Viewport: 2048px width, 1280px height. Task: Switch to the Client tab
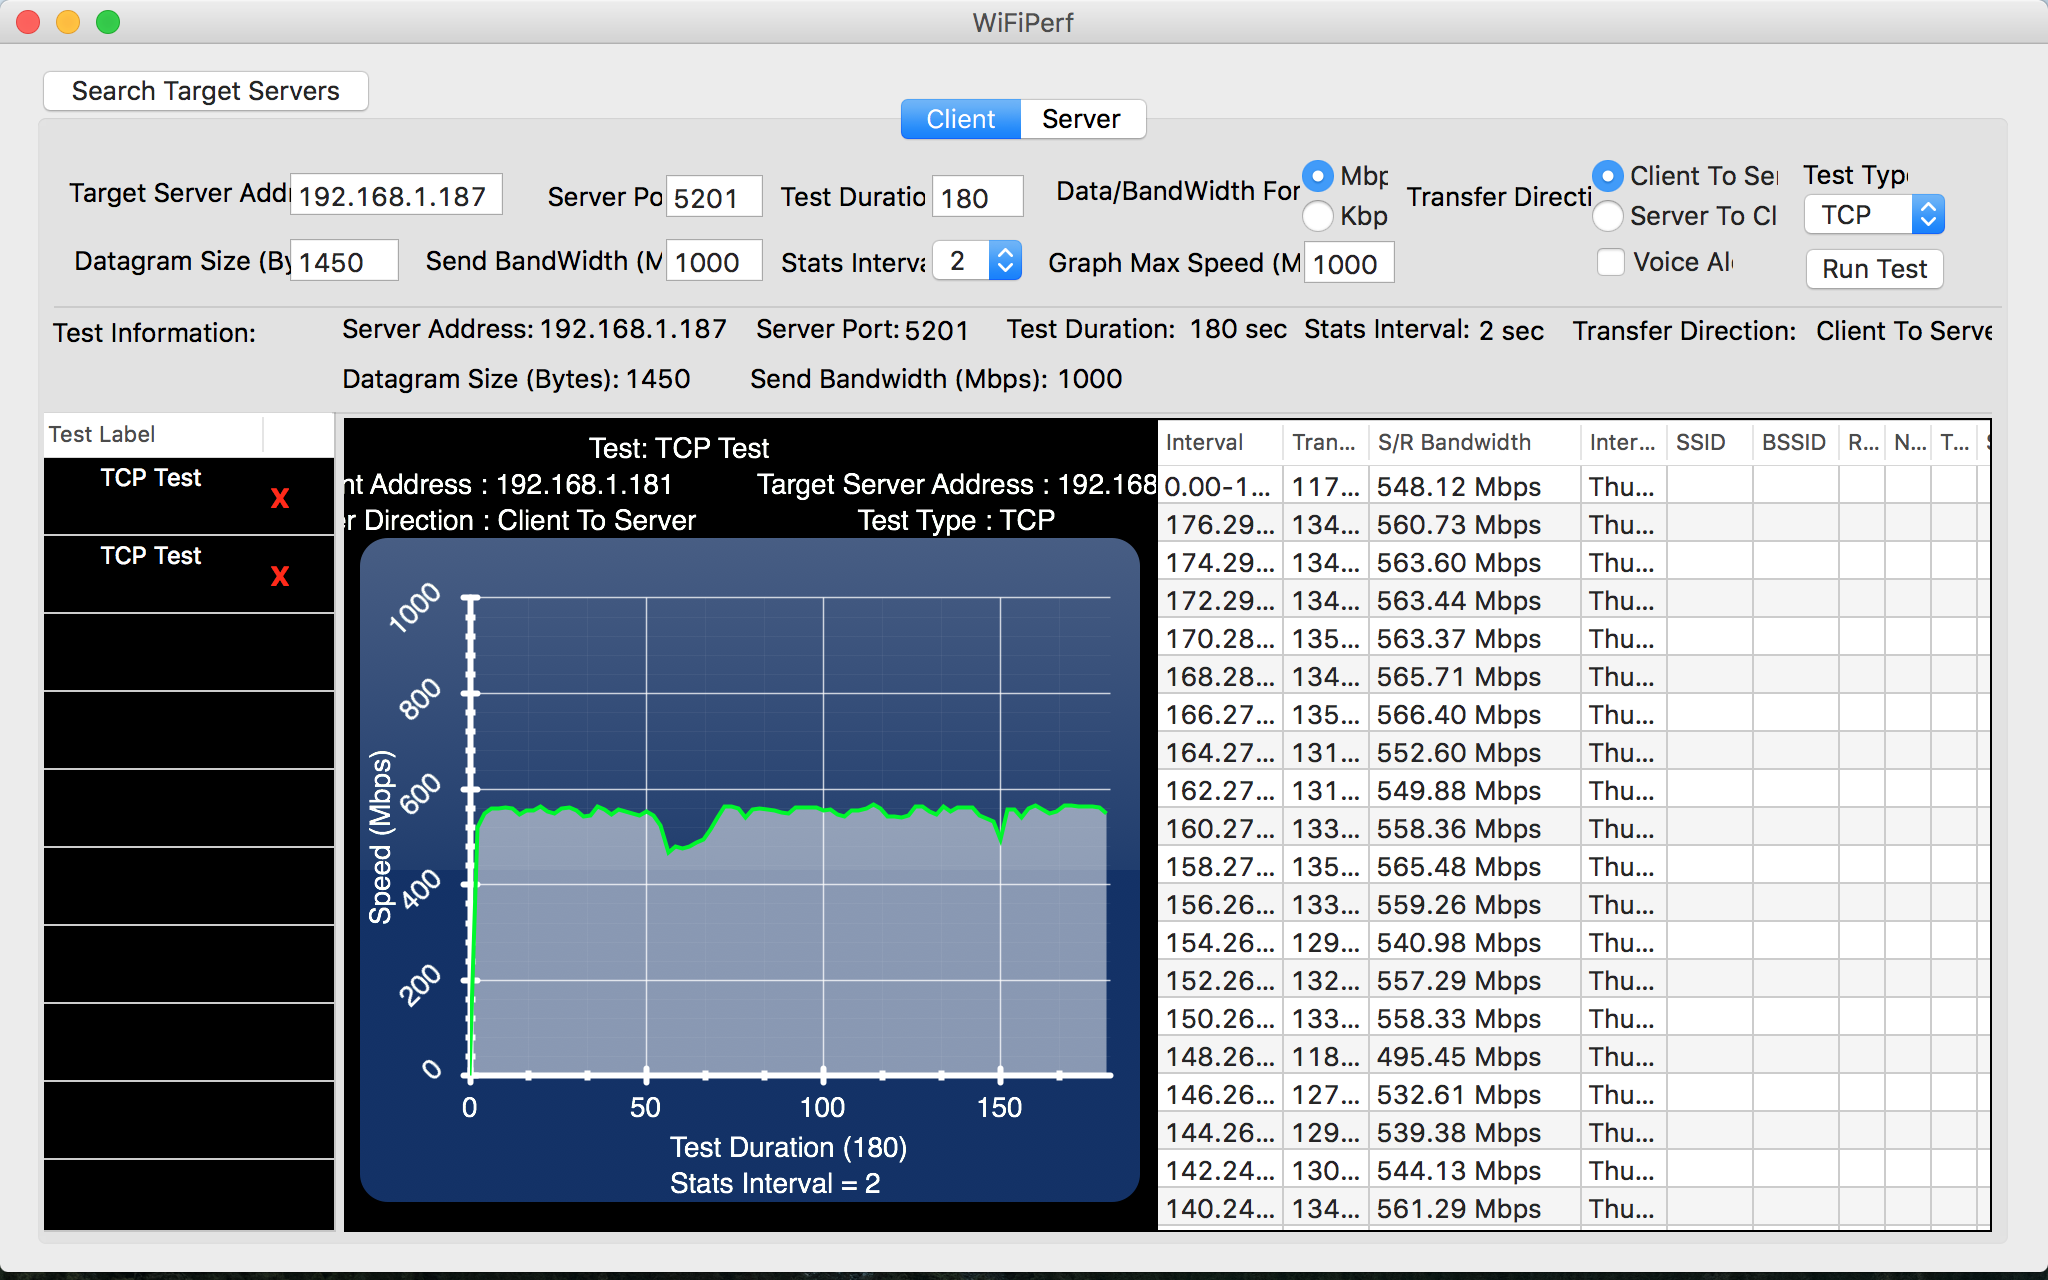point(960,119)
